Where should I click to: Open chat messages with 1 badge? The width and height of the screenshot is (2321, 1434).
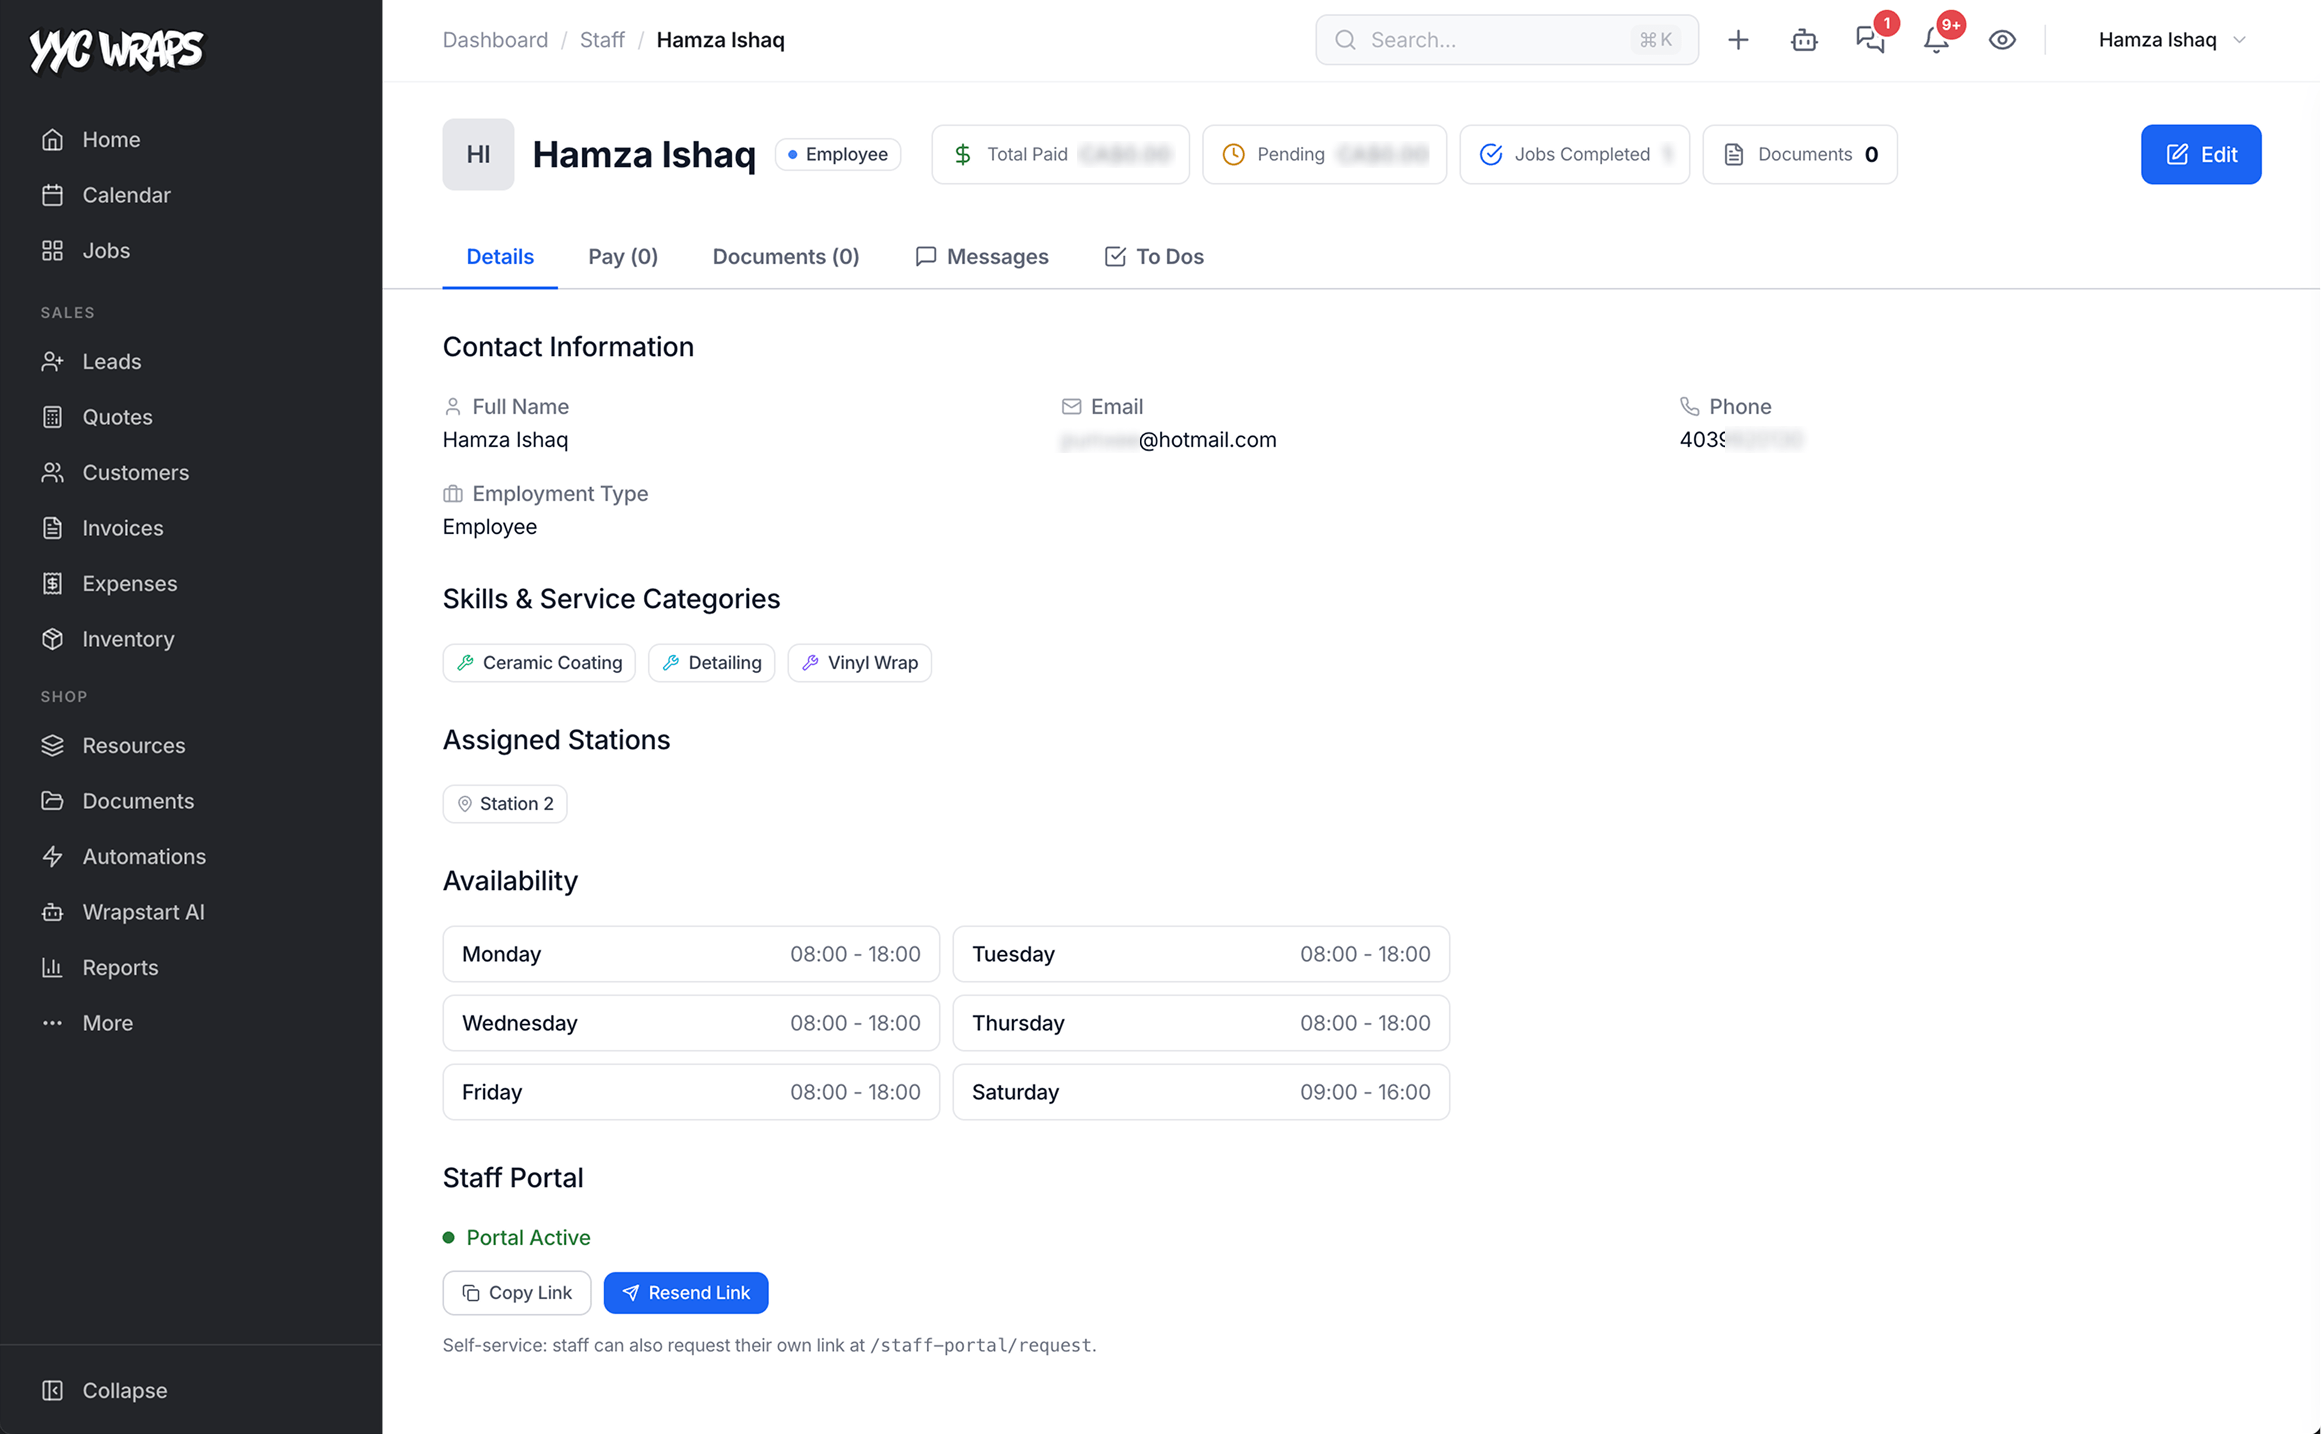tap(1870, 40)
